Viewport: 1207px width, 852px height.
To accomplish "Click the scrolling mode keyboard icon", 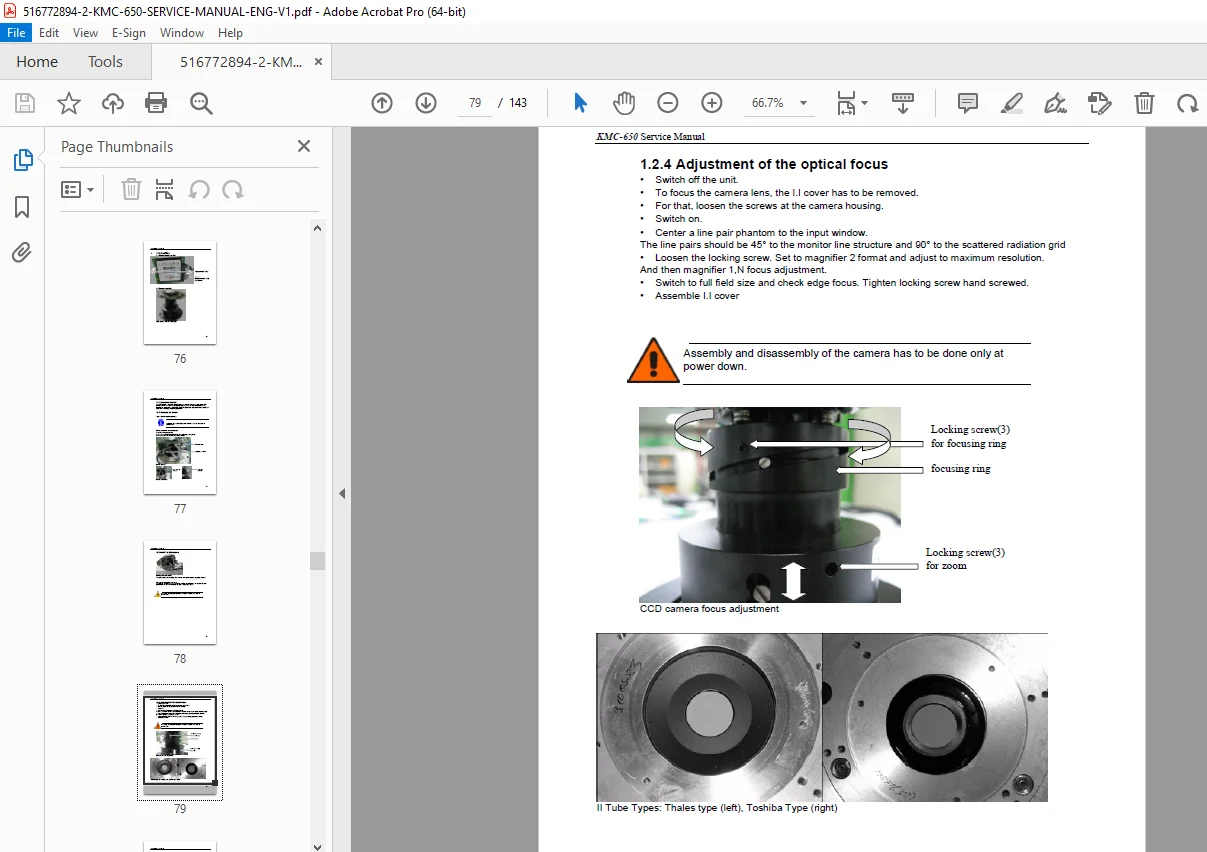I will point(903,103).
